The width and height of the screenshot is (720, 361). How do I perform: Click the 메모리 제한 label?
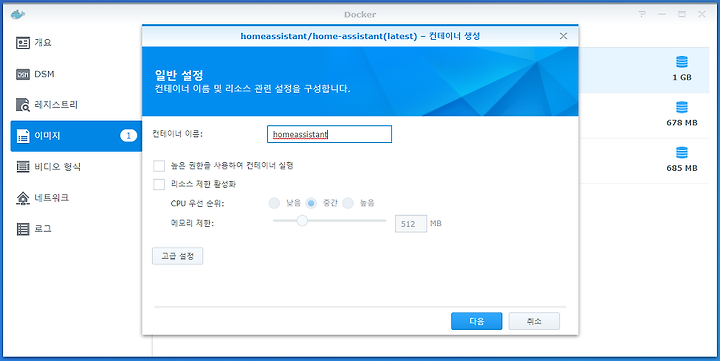tap(192, 224)
